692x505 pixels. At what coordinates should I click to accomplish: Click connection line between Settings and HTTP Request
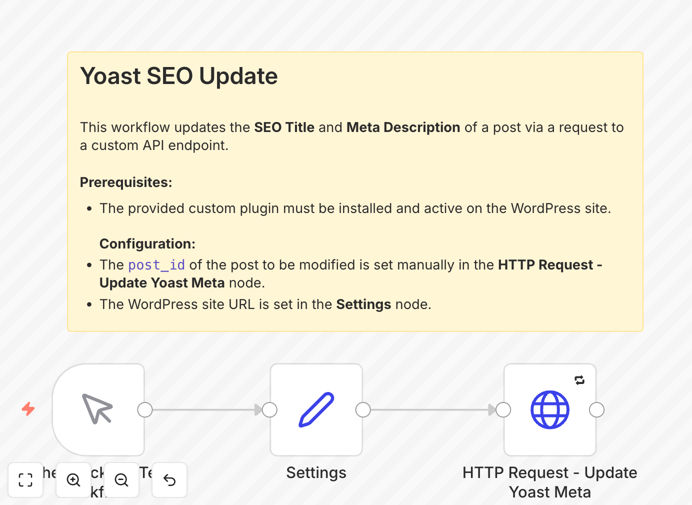433,410
